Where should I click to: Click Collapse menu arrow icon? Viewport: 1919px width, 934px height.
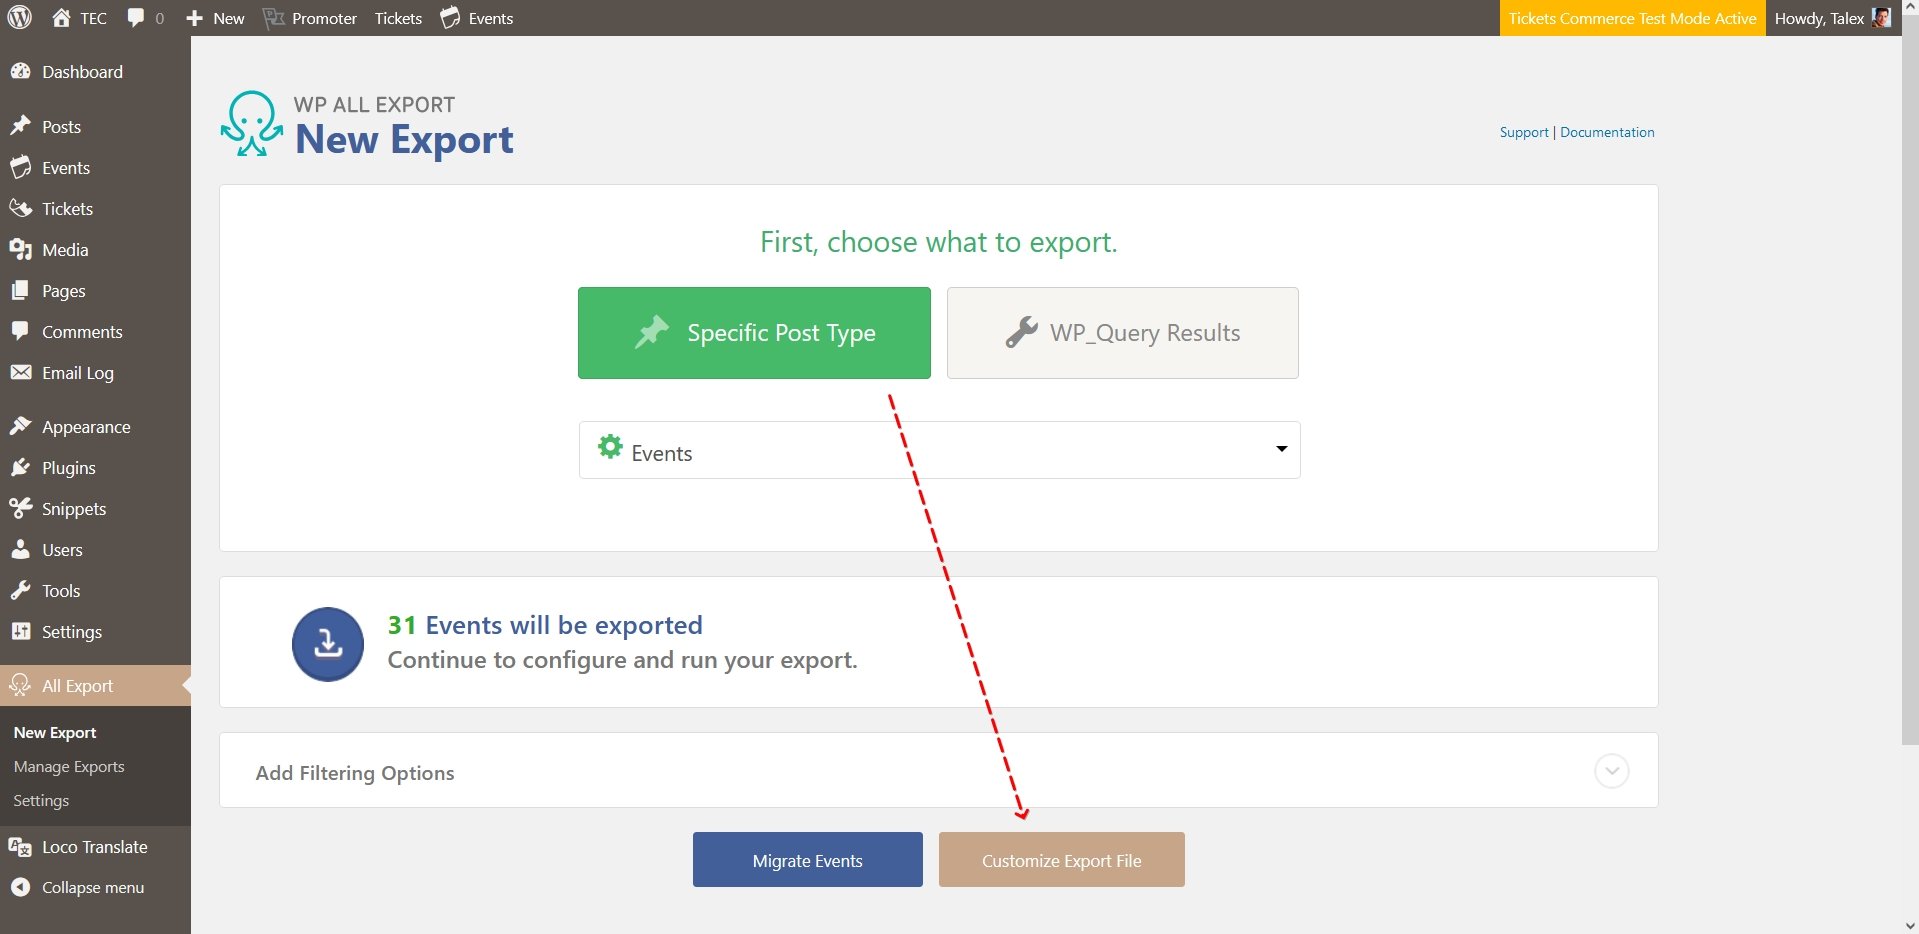point(20,887)
